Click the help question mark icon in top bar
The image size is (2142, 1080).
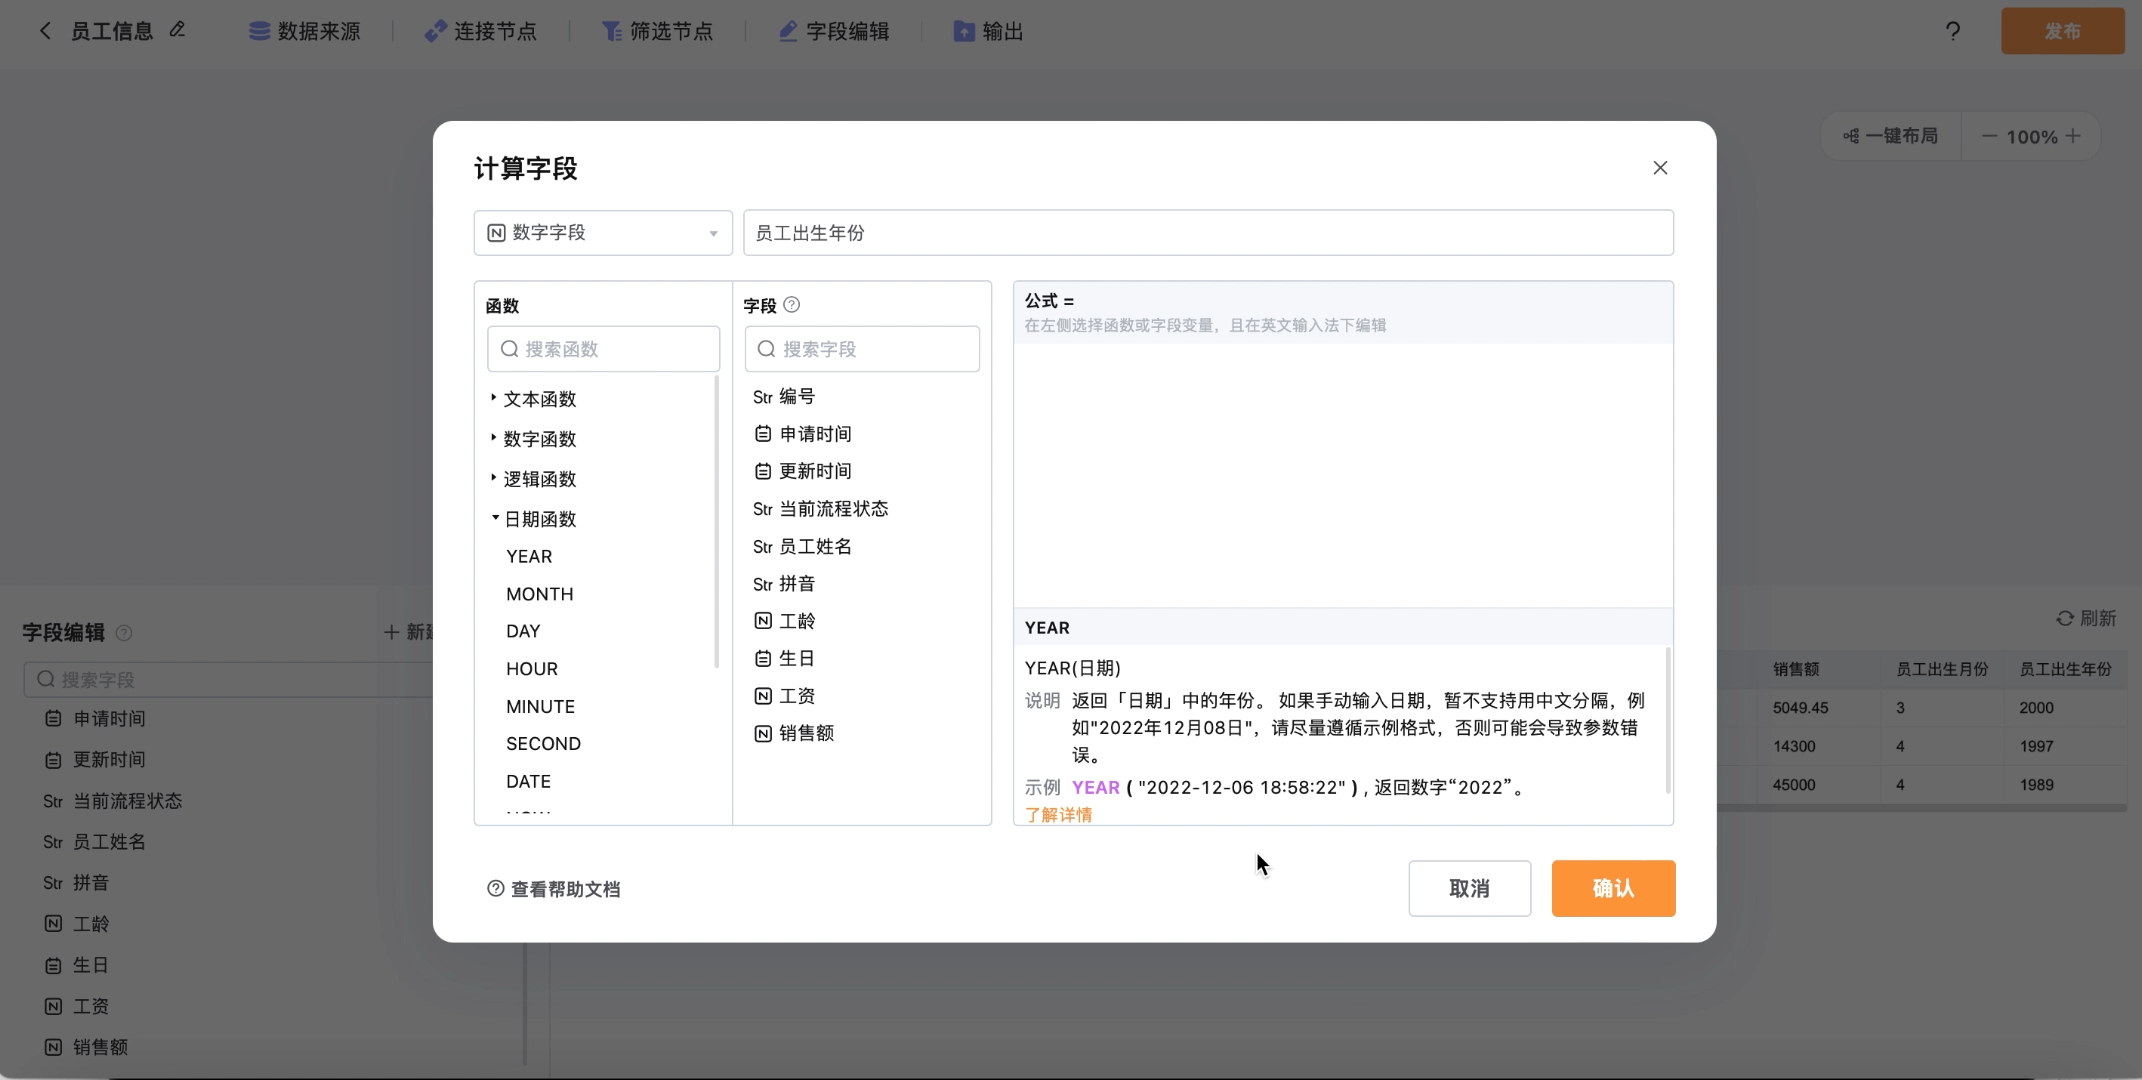[x=1953, y=31]
